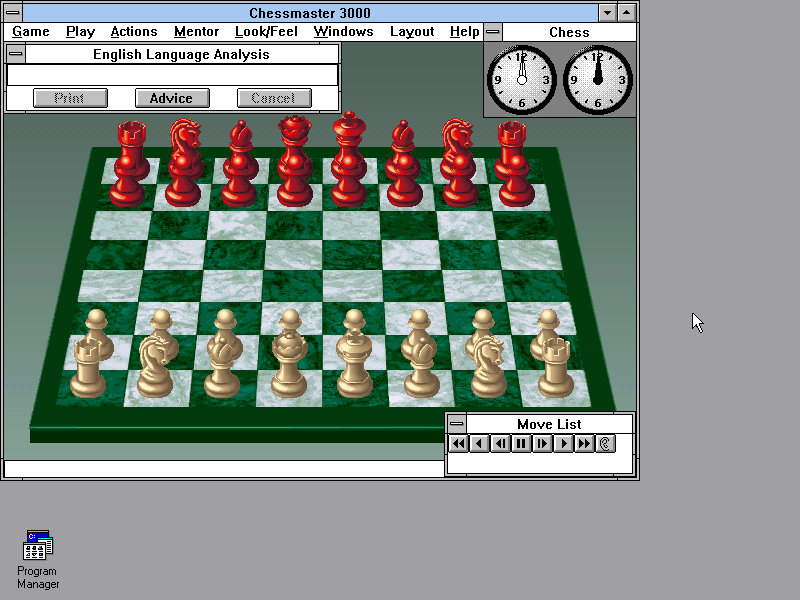Select the white kingside bishop

[422, 368]
